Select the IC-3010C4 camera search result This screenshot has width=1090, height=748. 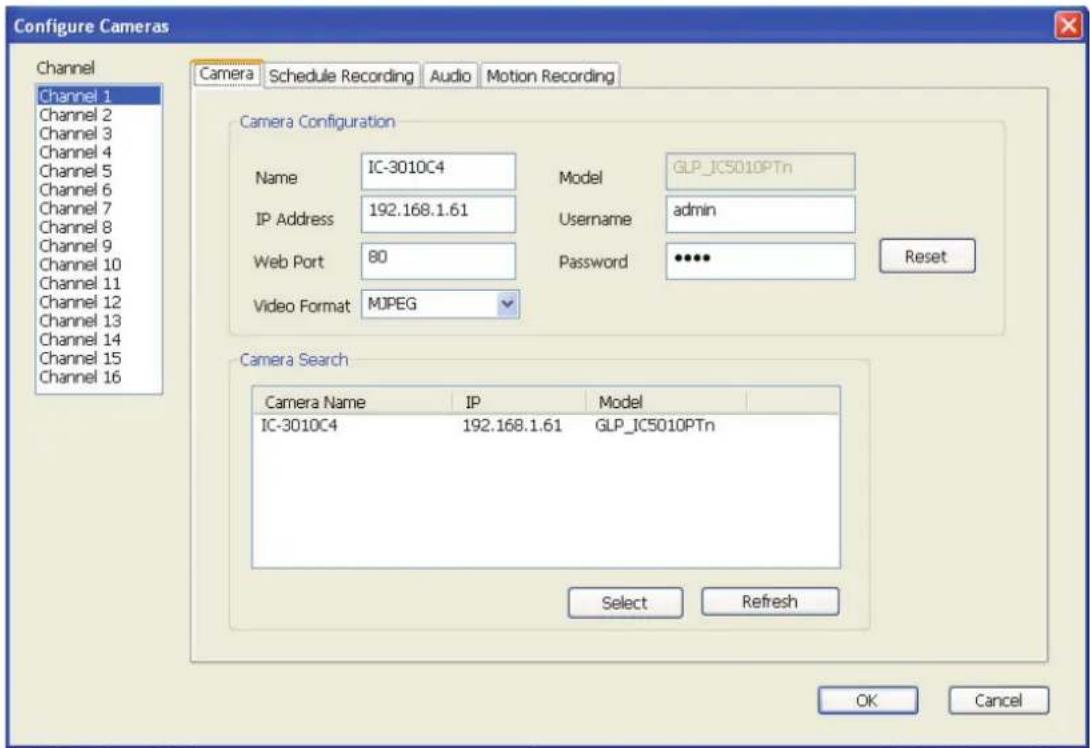[x=299, y=425]
